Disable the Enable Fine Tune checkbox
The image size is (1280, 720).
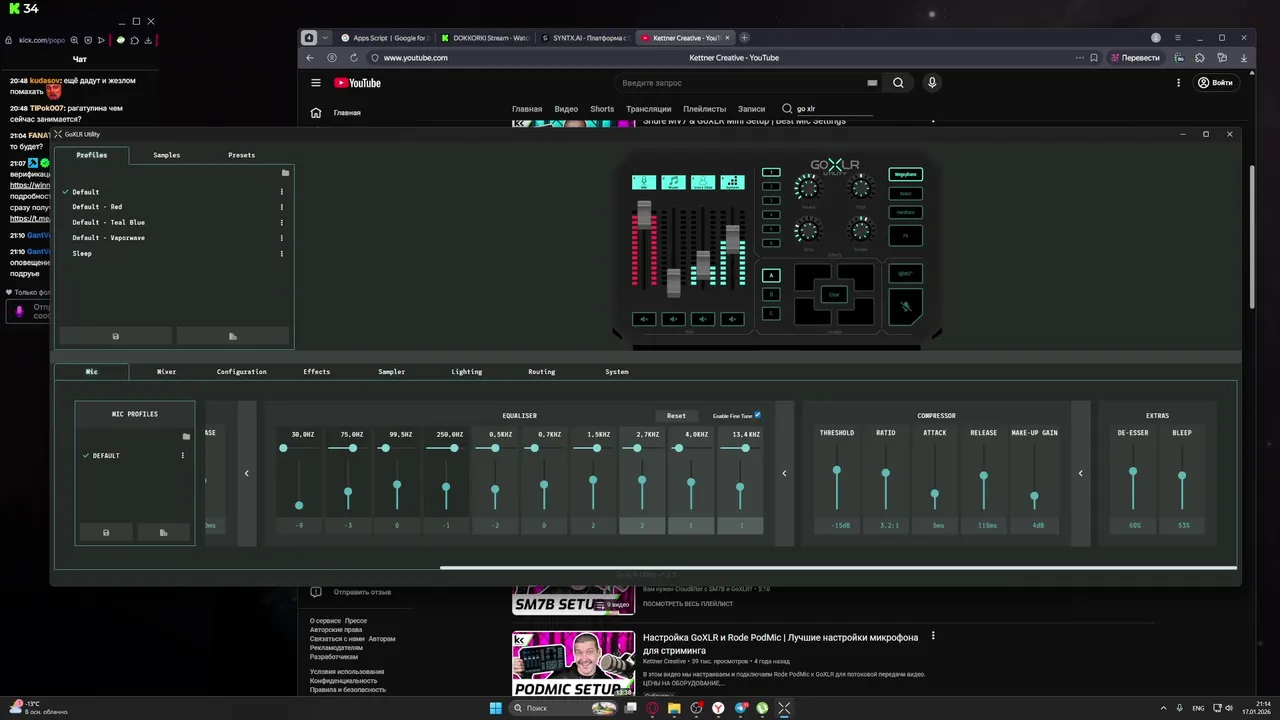coord(757,415)
